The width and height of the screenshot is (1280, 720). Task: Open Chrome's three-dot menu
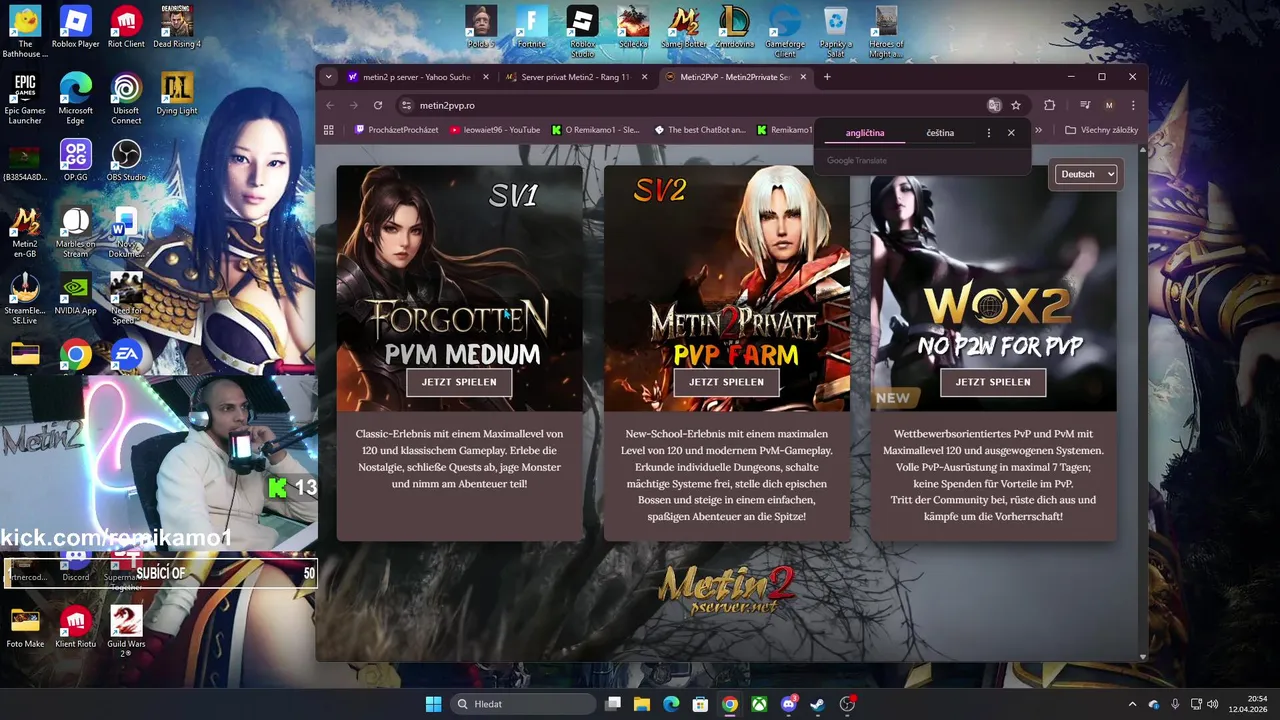[x=1133, y=105]
